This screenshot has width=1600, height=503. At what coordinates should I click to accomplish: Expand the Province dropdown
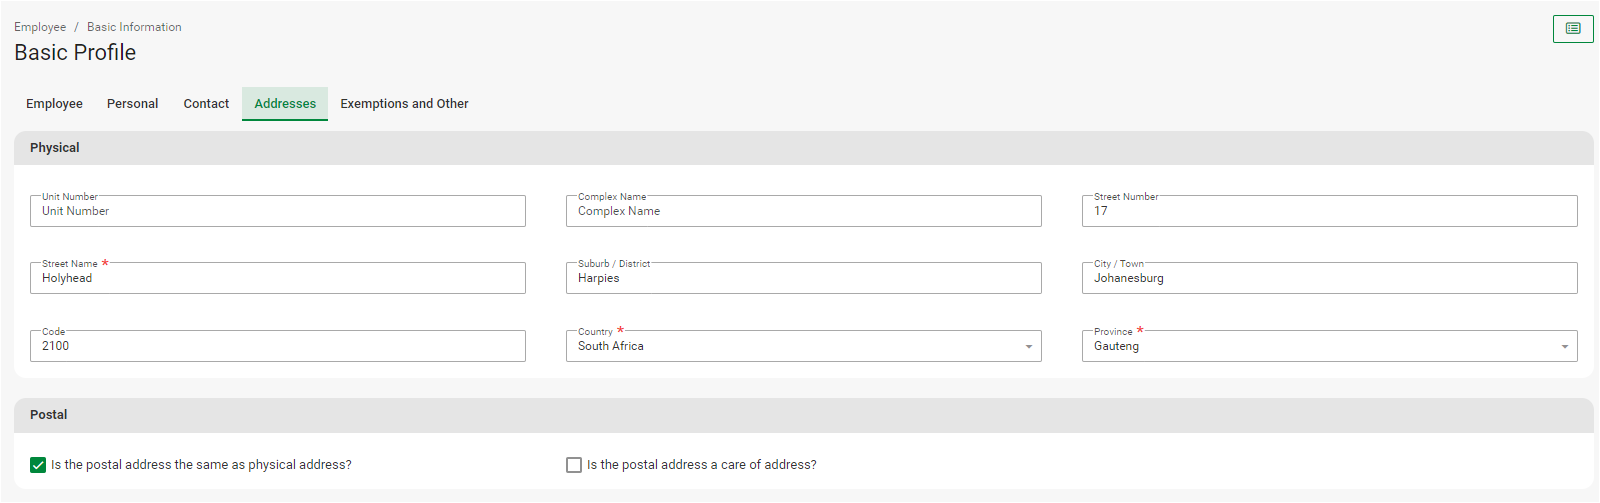[1329, 346]
